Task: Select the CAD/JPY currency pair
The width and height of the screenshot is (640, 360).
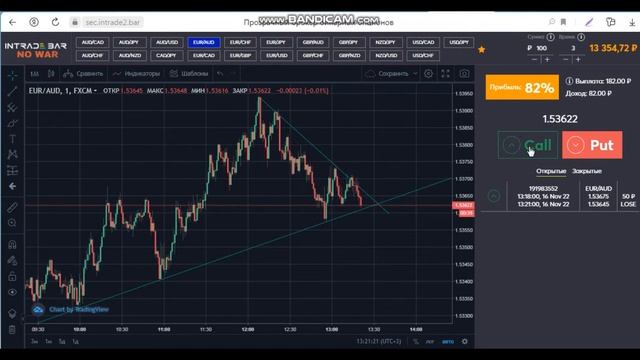Action: point(166,56)
